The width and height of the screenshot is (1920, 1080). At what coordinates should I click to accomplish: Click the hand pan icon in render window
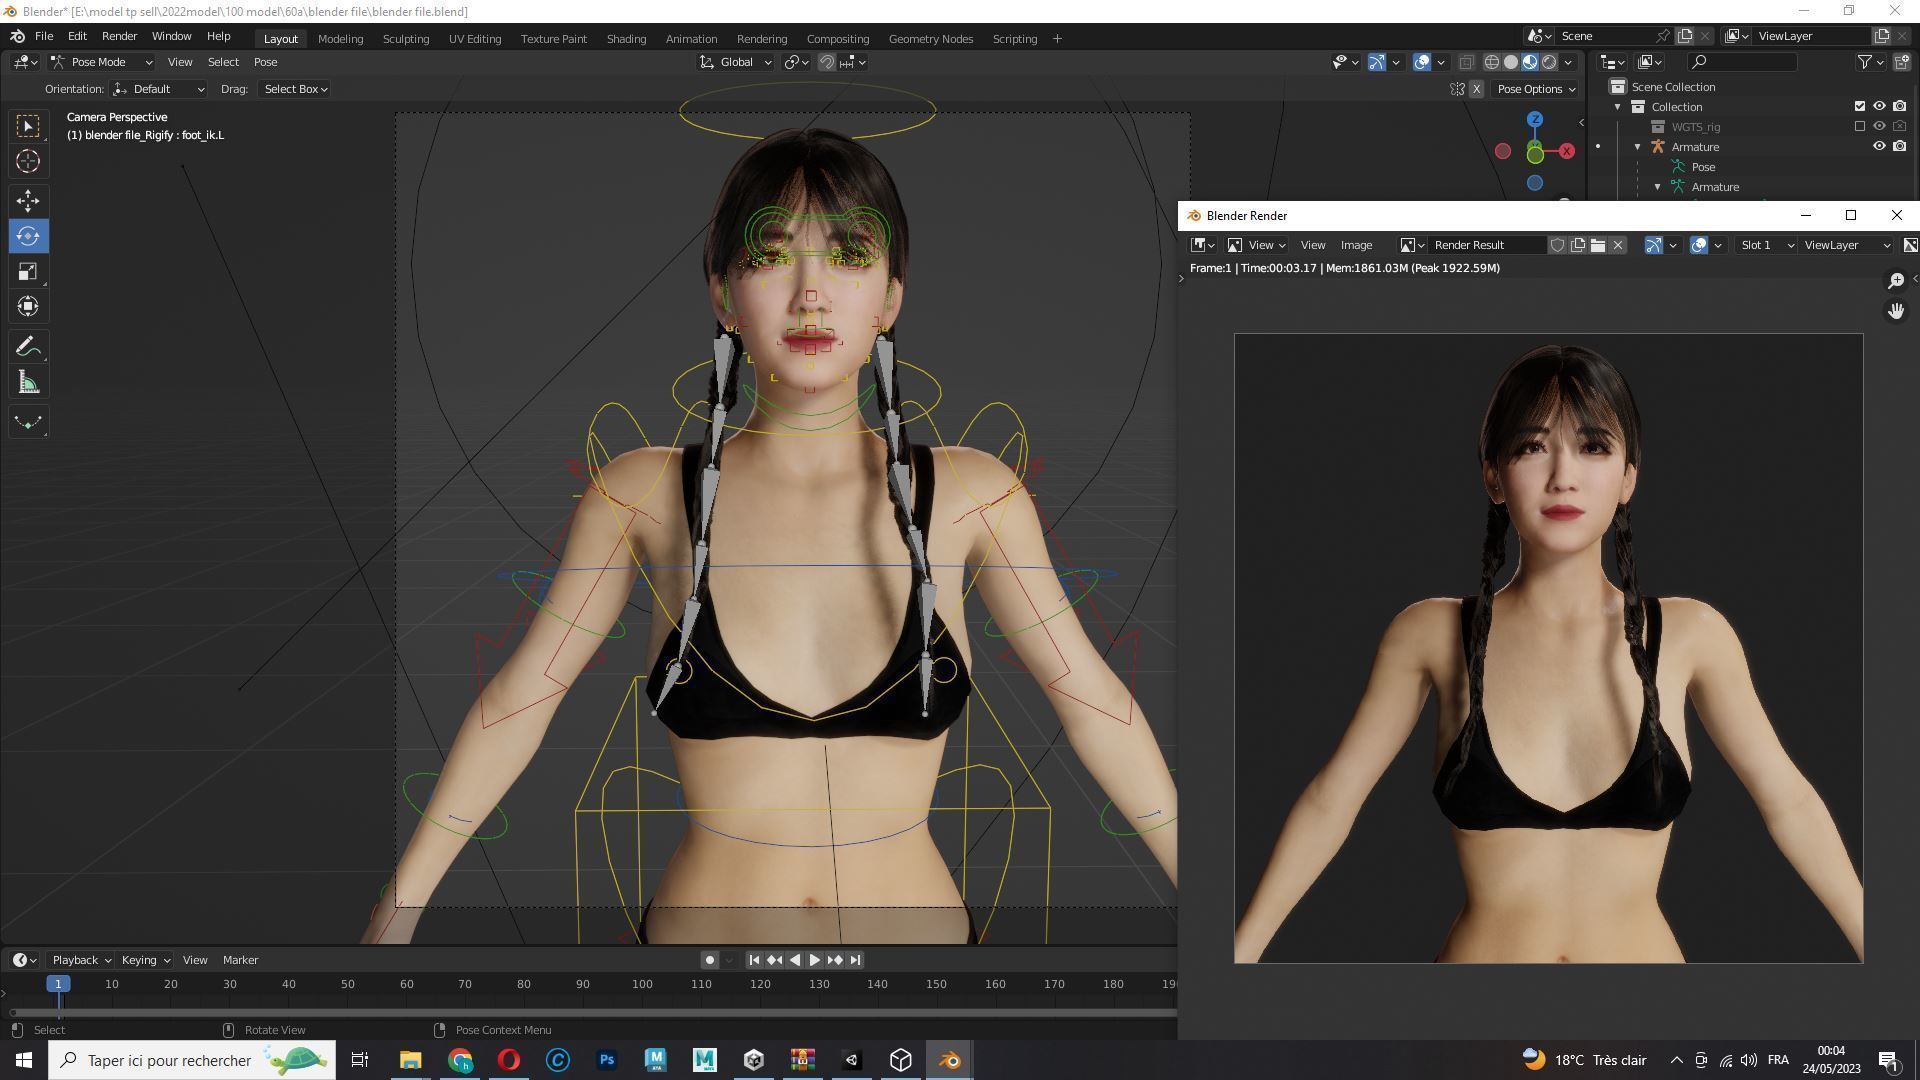click(x=1896, y=311)
